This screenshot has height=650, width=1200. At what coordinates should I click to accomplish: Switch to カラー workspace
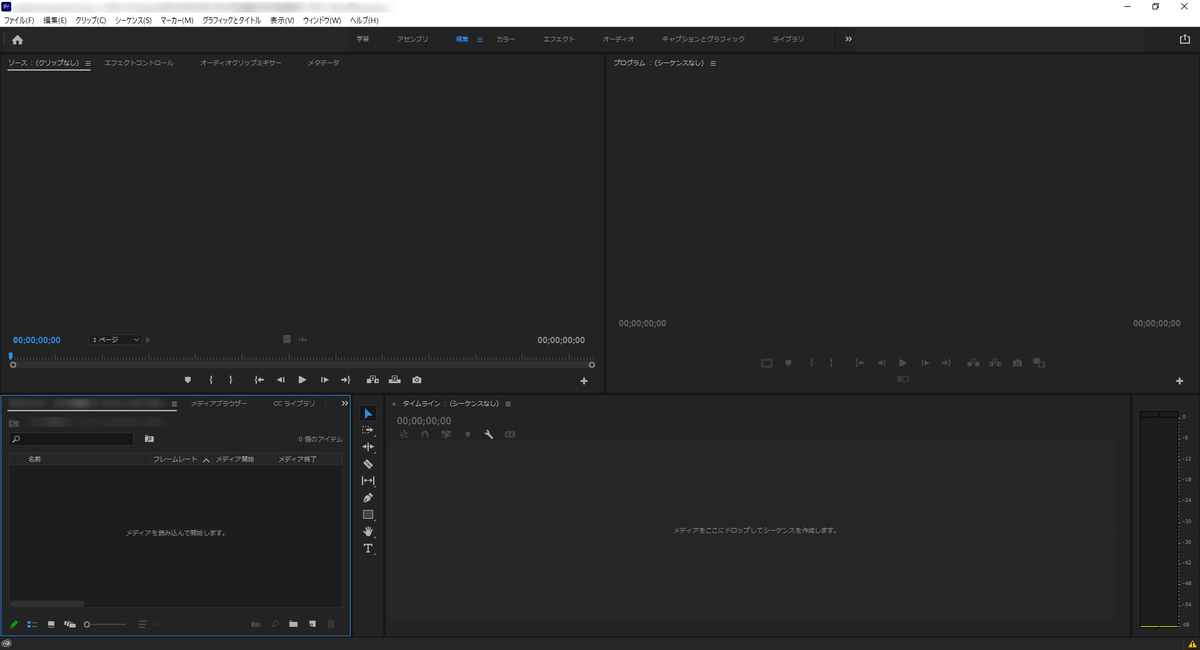click(506, 39)
